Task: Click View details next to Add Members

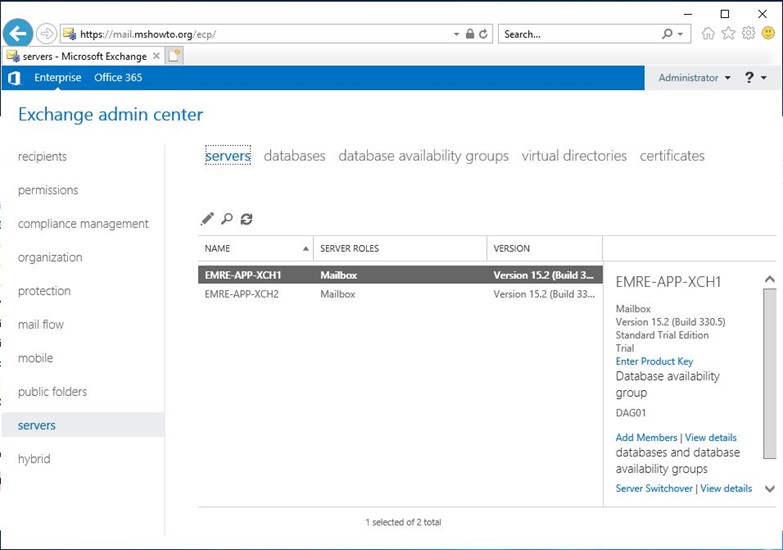Action: click(711, 438)
